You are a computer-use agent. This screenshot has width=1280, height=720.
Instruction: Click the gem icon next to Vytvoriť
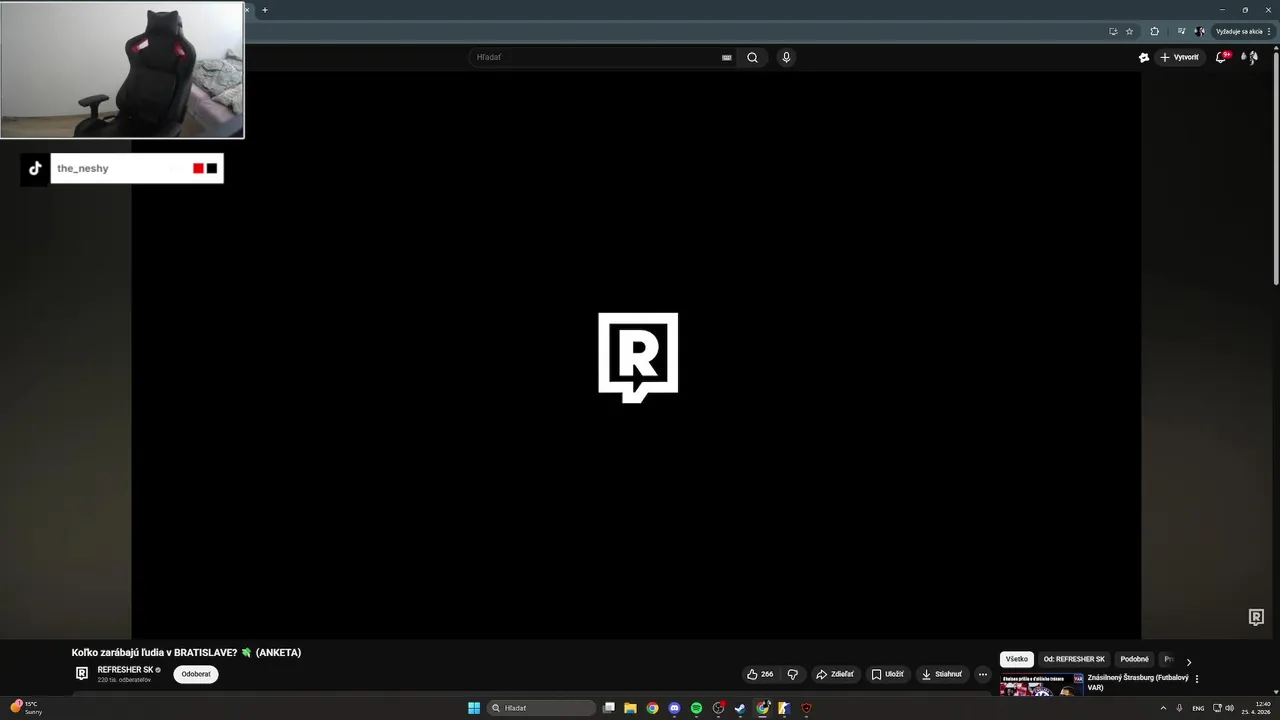[1144, 57]
